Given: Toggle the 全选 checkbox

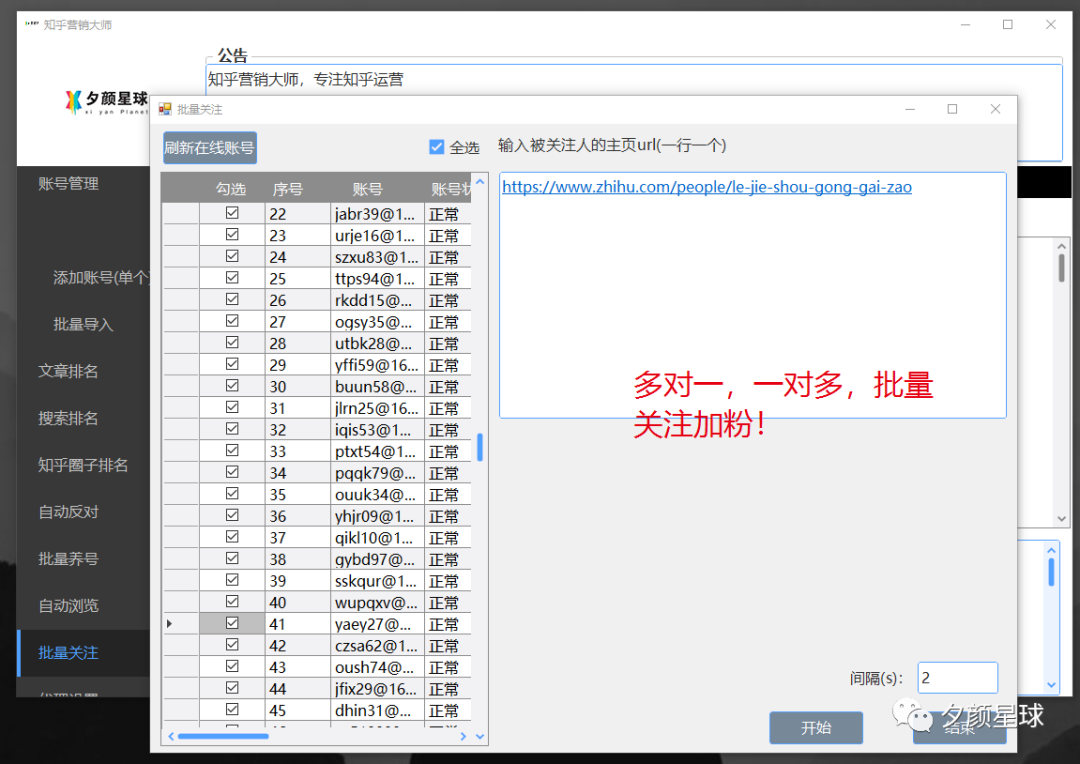Looking at the screenshot, I should click(x=437, y=147).
